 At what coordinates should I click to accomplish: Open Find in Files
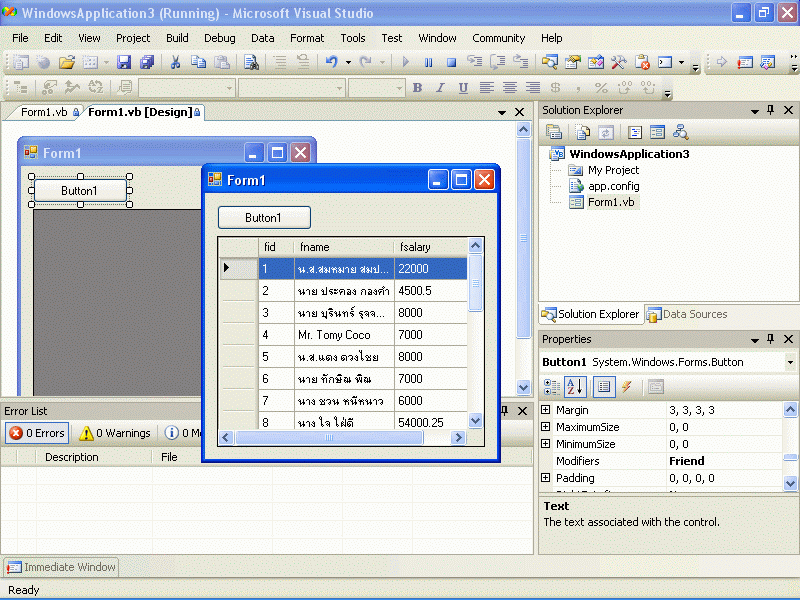251,62
